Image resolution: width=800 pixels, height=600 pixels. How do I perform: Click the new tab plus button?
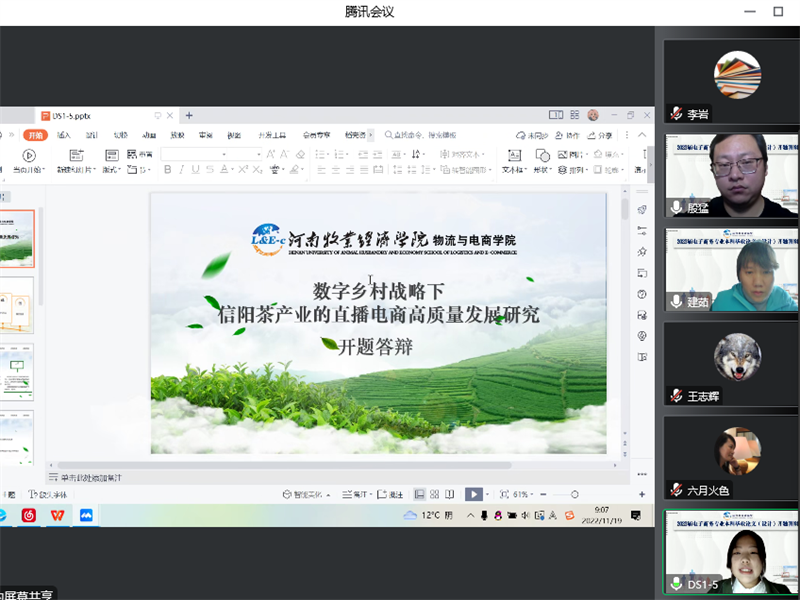pos(189,116)
